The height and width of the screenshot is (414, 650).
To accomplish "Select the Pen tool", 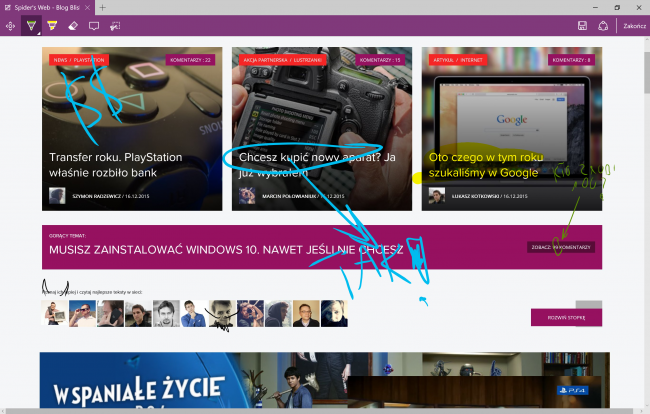I will tap(31, 26).
